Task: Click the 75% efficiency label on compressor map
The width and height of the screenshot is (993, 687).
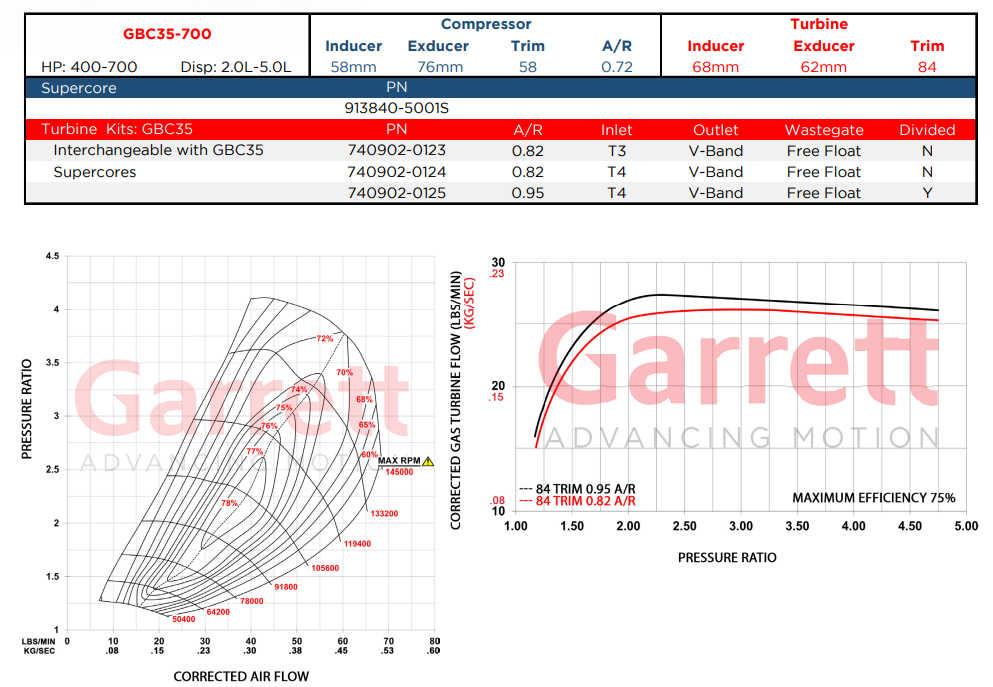Action: (x=284, y=408)
